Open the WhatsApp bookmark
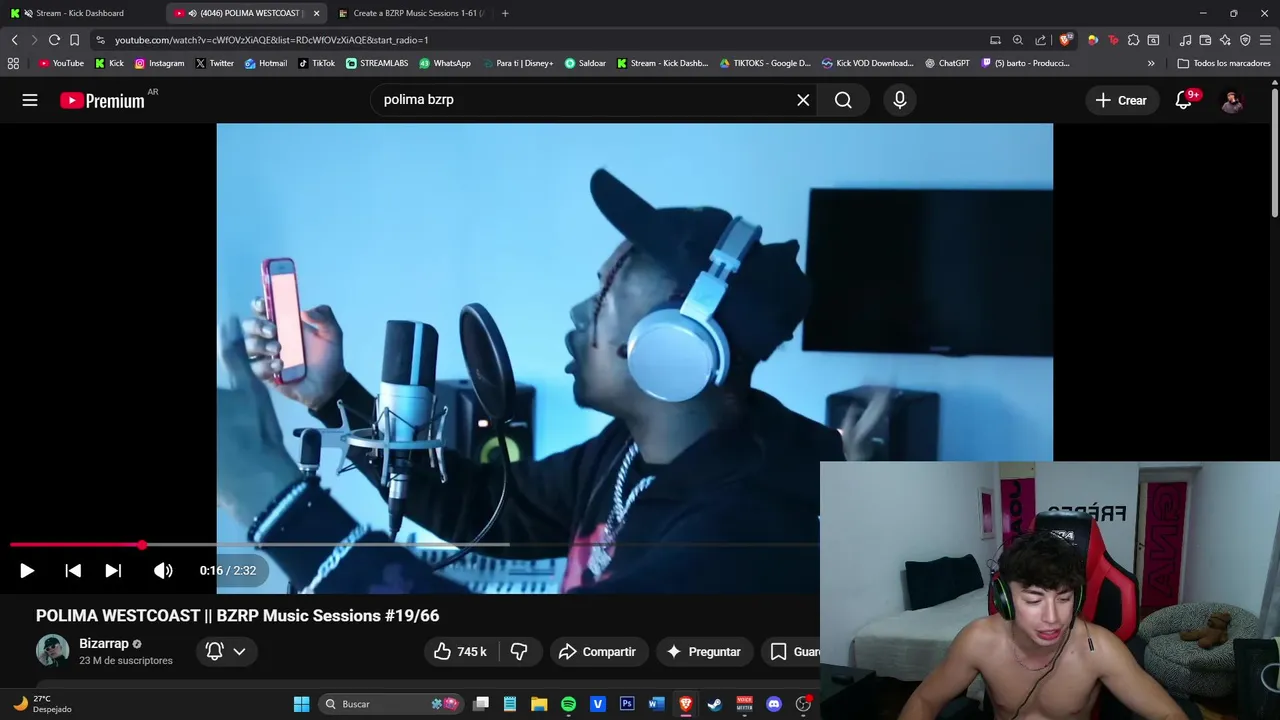The width and height of the screenshot is (1280, 720). coord(445,63)
